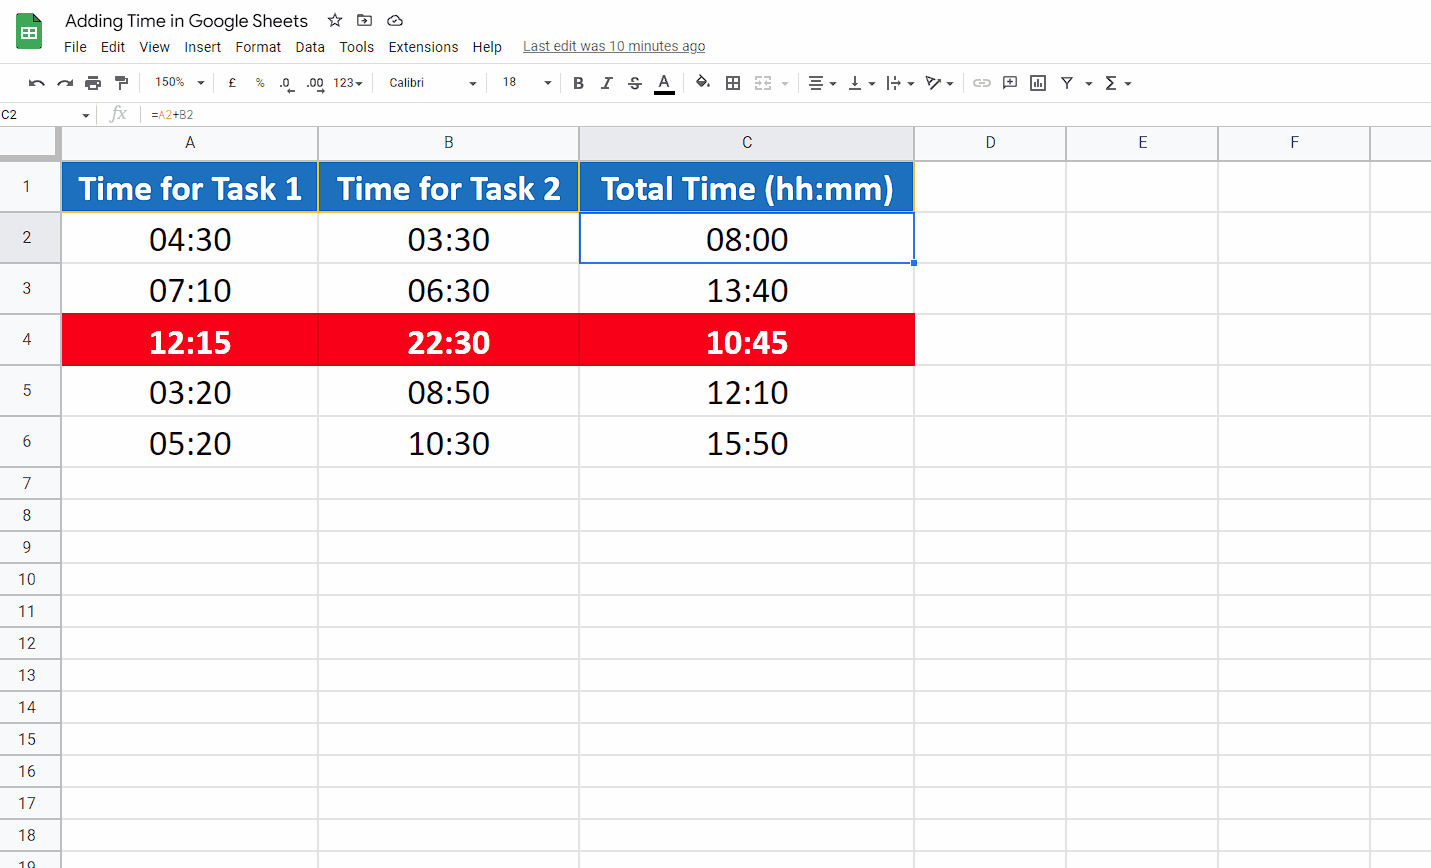Open the Borders tool
This screenshot has height=868, width=1431.
tap(733, 83)
